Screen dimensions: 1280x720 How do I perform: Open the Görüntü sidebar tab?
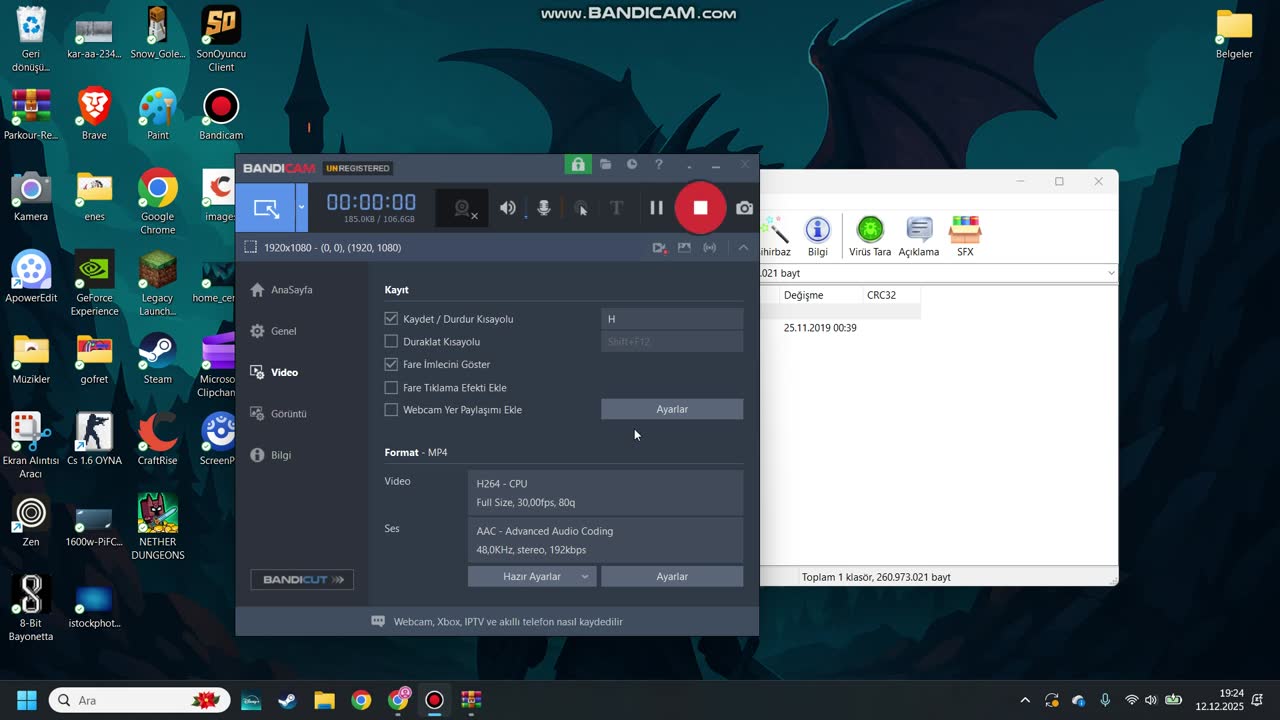click(x=288, y=414)
